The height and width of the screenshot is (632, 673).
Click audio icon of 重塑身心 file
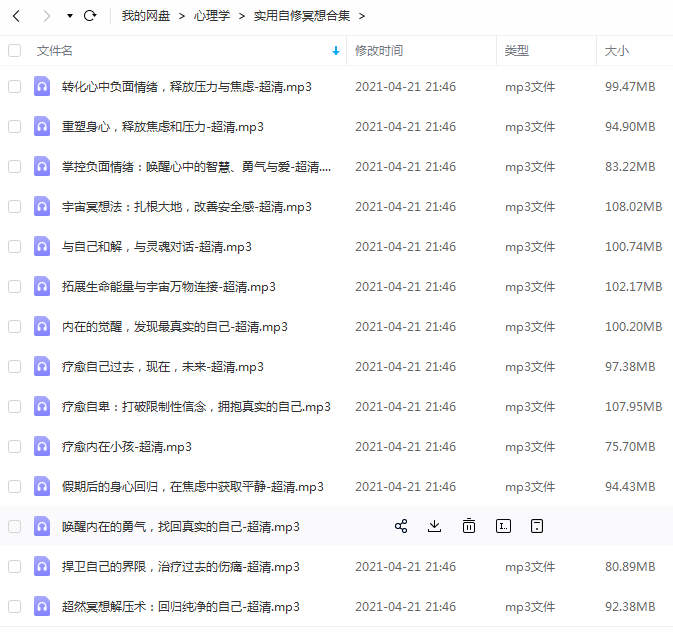[x=42, y=126]
